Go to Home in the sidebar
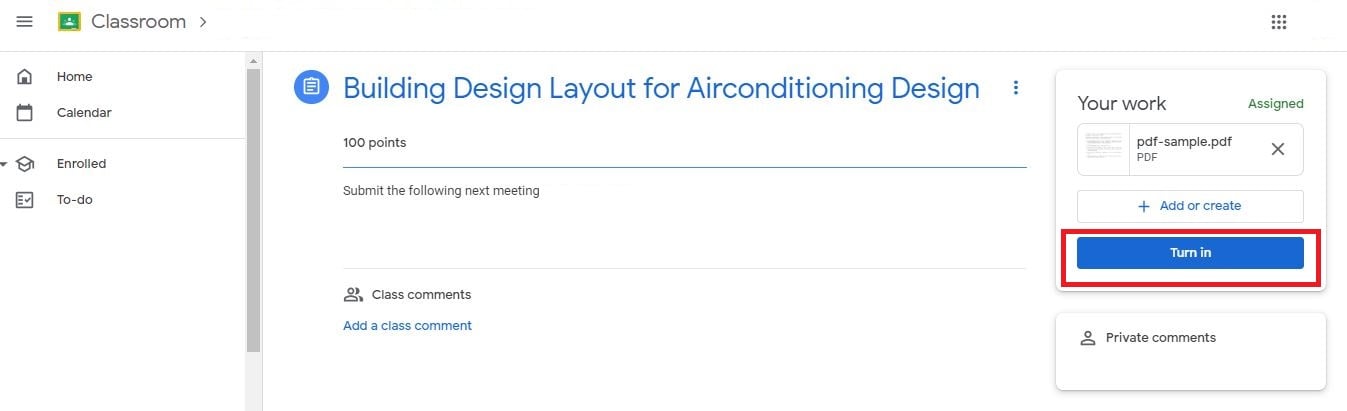Viewport: 1347px width, 411px height. 74,77
